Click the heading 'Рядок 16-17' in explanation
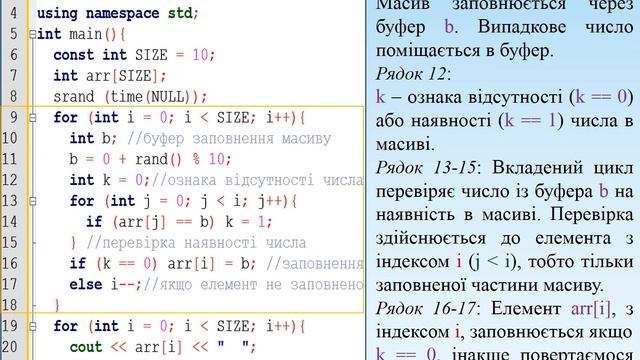Viewport: 640px width, 360px height. click(427, 309)
